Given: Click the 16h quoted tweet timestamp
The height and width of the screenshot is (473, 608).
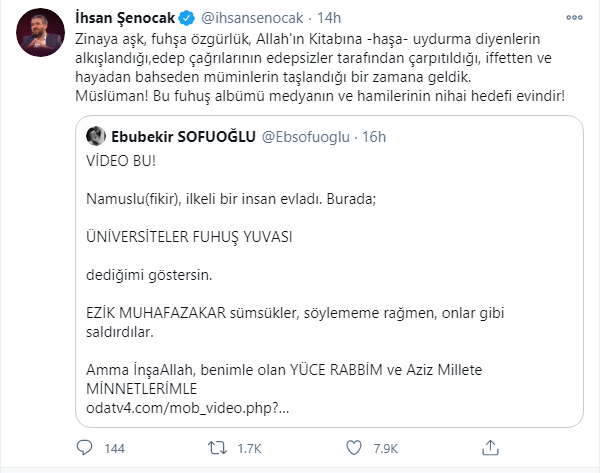Looking at the screenshot, I should 374,137.
